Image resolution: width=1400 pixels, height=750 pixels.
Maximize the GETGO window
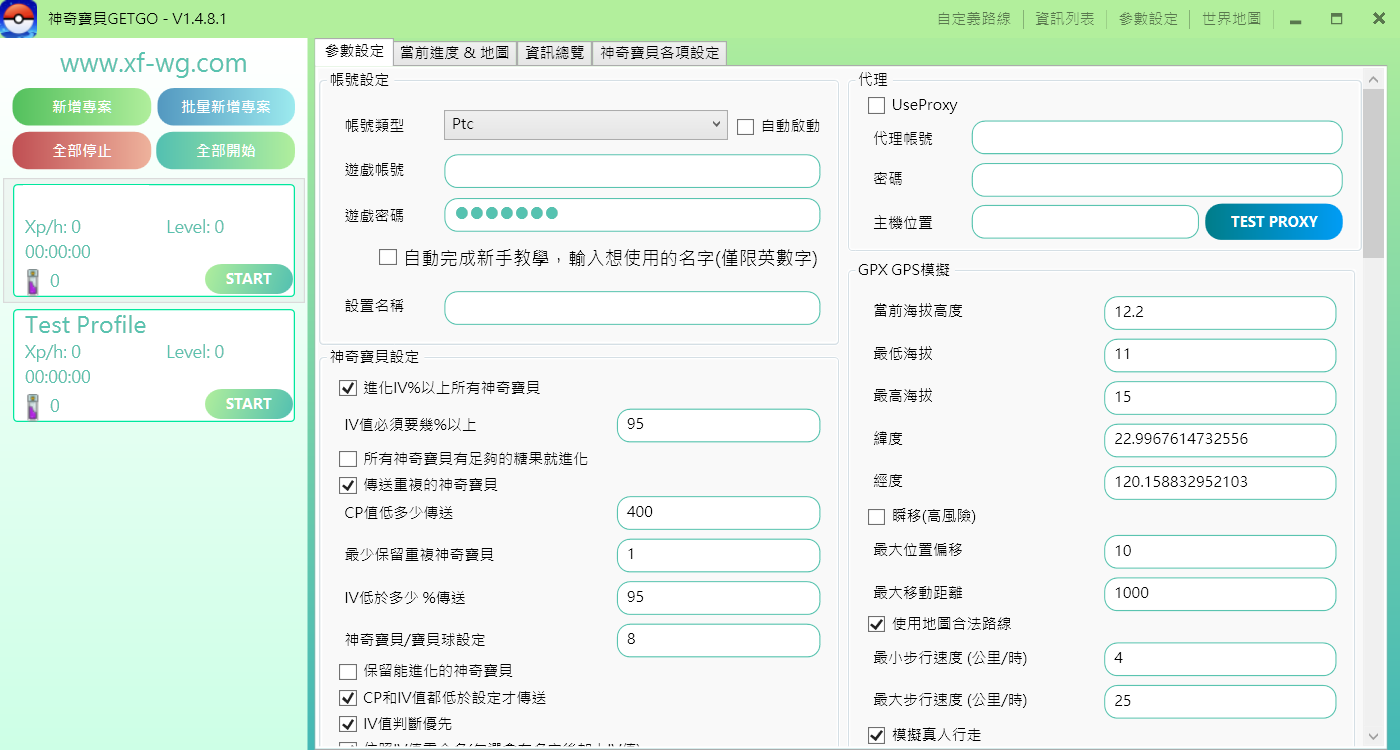(1337, 19)
